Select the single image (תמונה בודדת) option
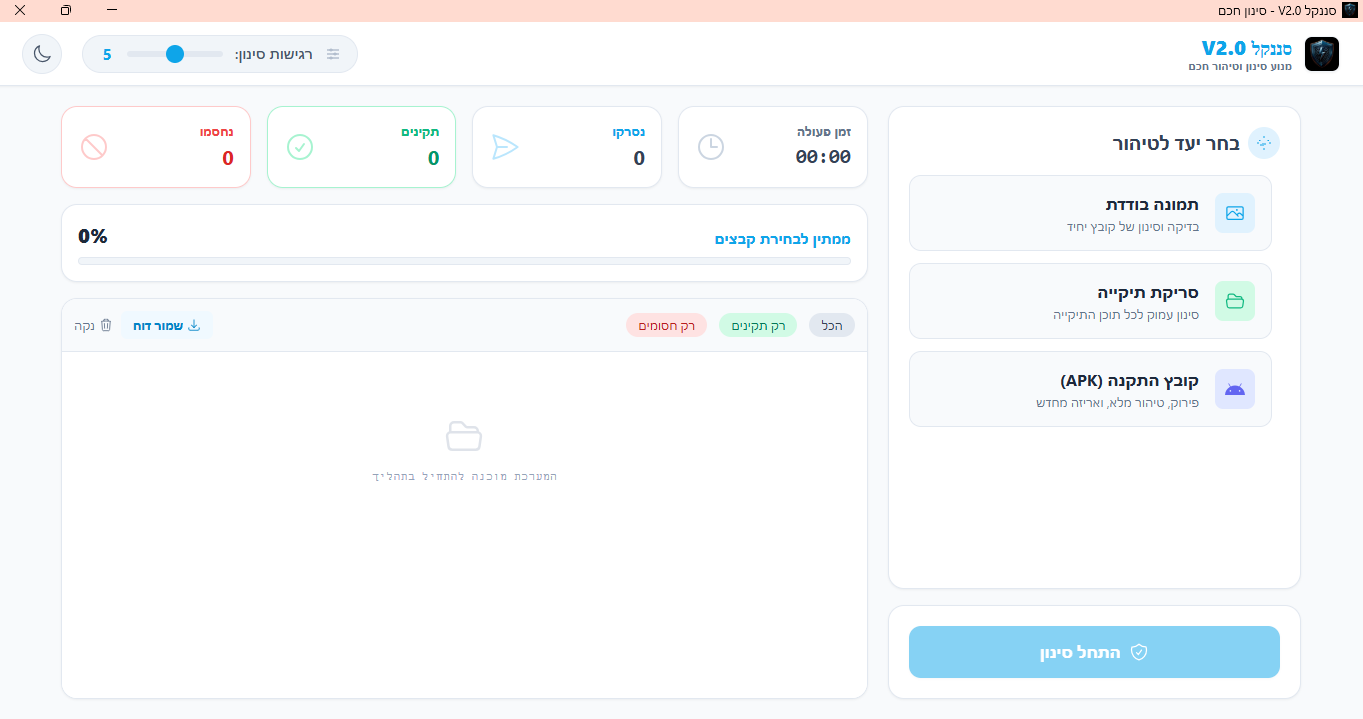Screen dimensions: 1363x719 click(1090, 213)
